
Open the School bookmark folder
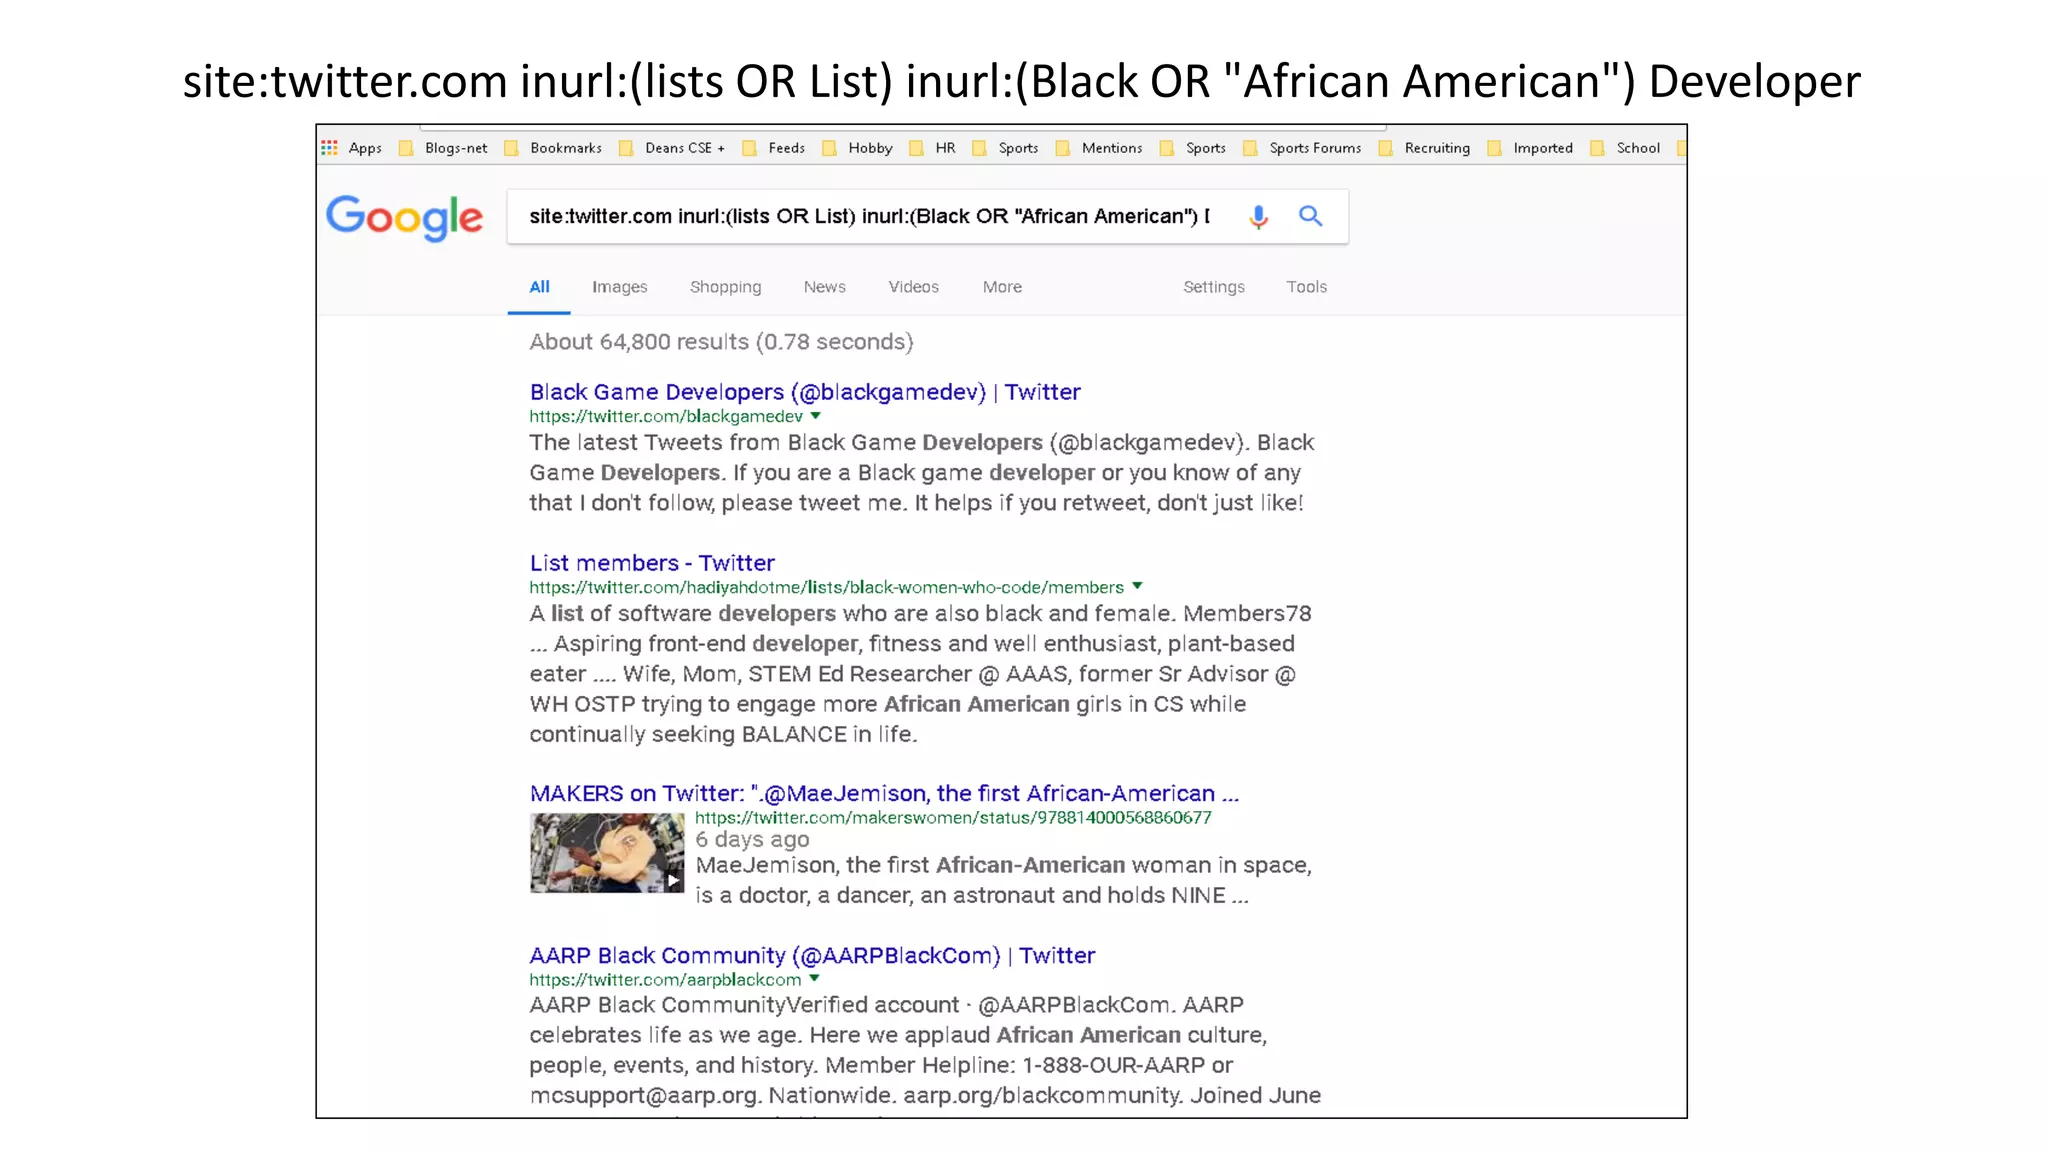coord(1626,148)
